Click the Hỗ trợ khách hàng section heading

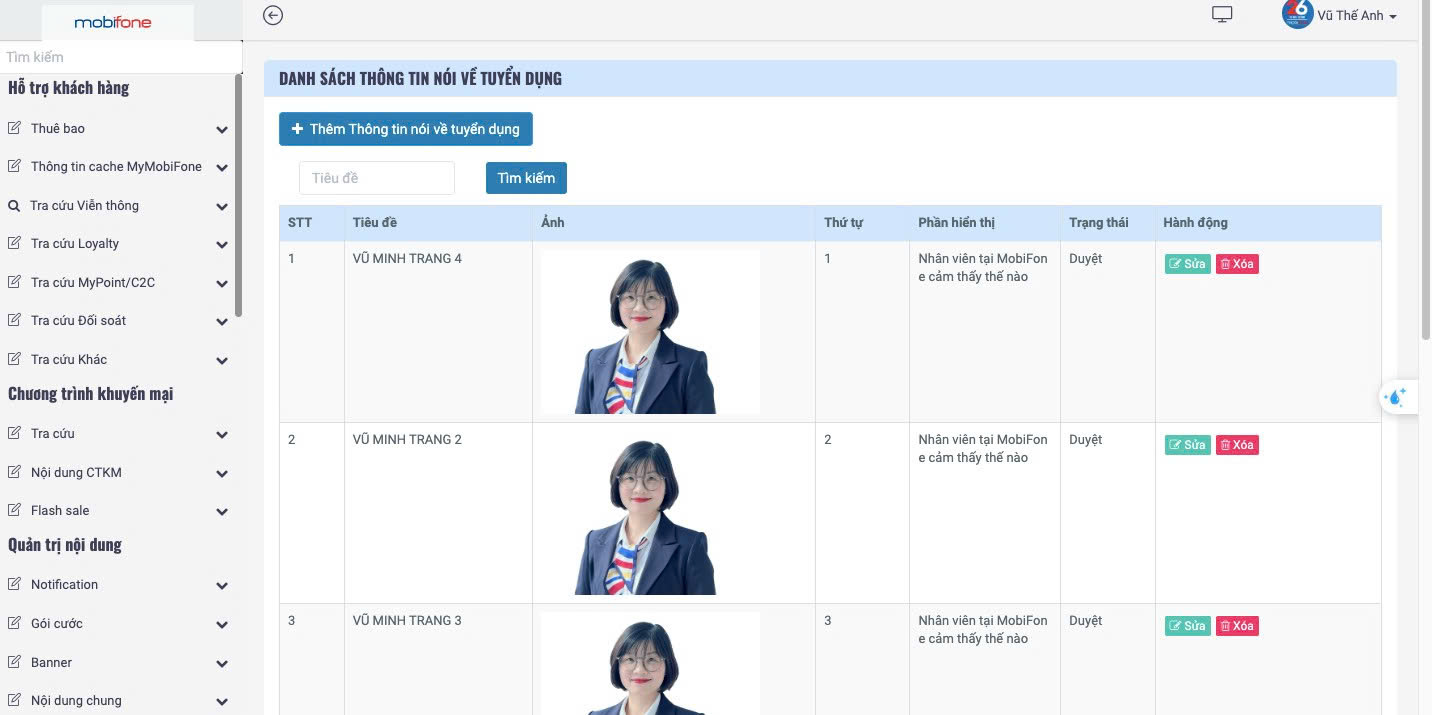click(x=68, y=87)
